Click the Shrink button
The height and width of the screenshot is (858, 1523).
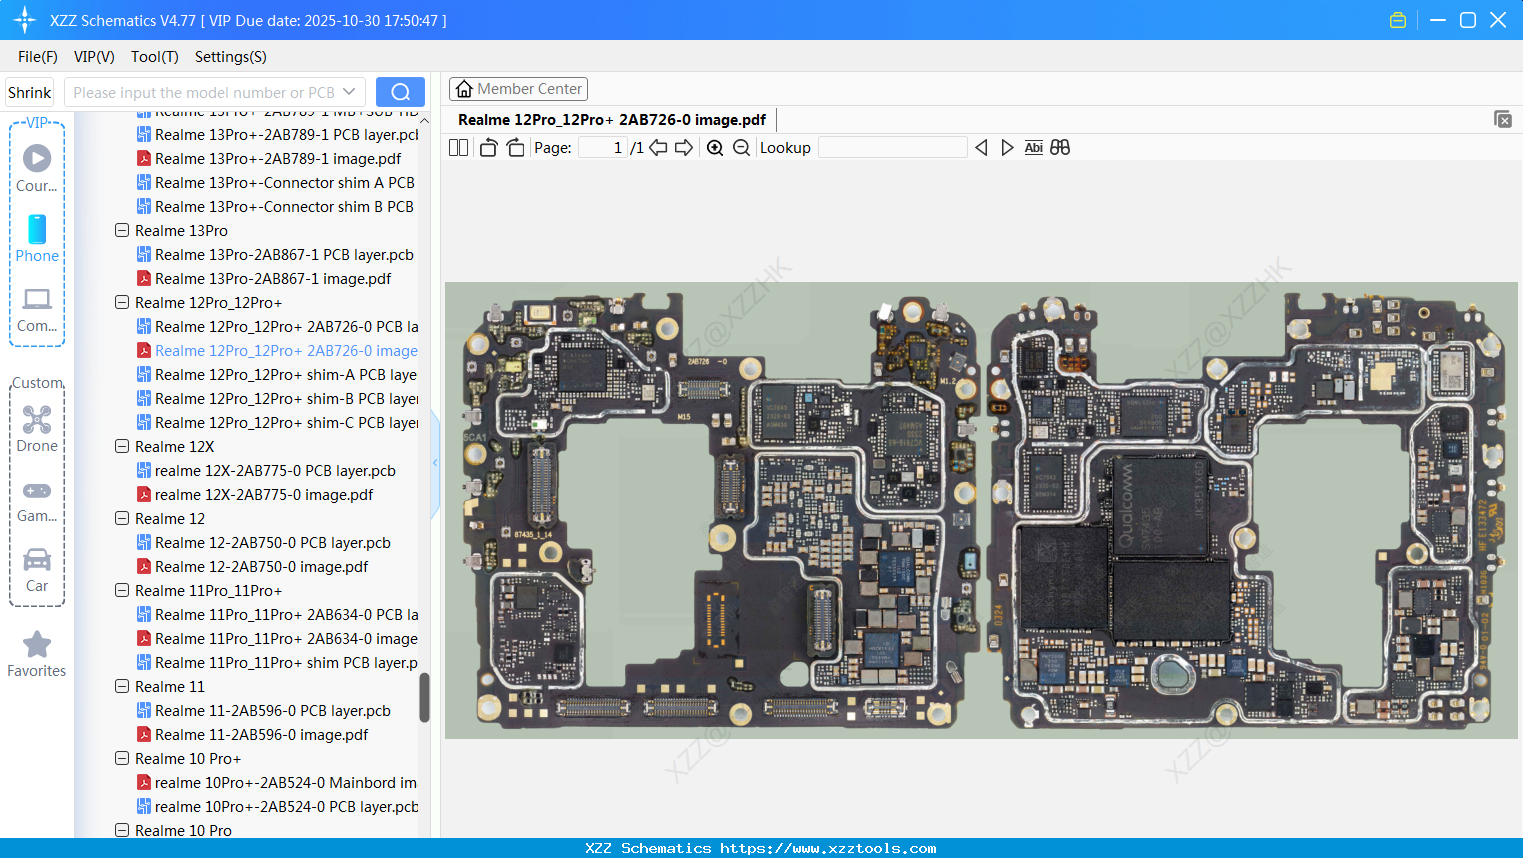pyautogui.click(x=29, y=92)
